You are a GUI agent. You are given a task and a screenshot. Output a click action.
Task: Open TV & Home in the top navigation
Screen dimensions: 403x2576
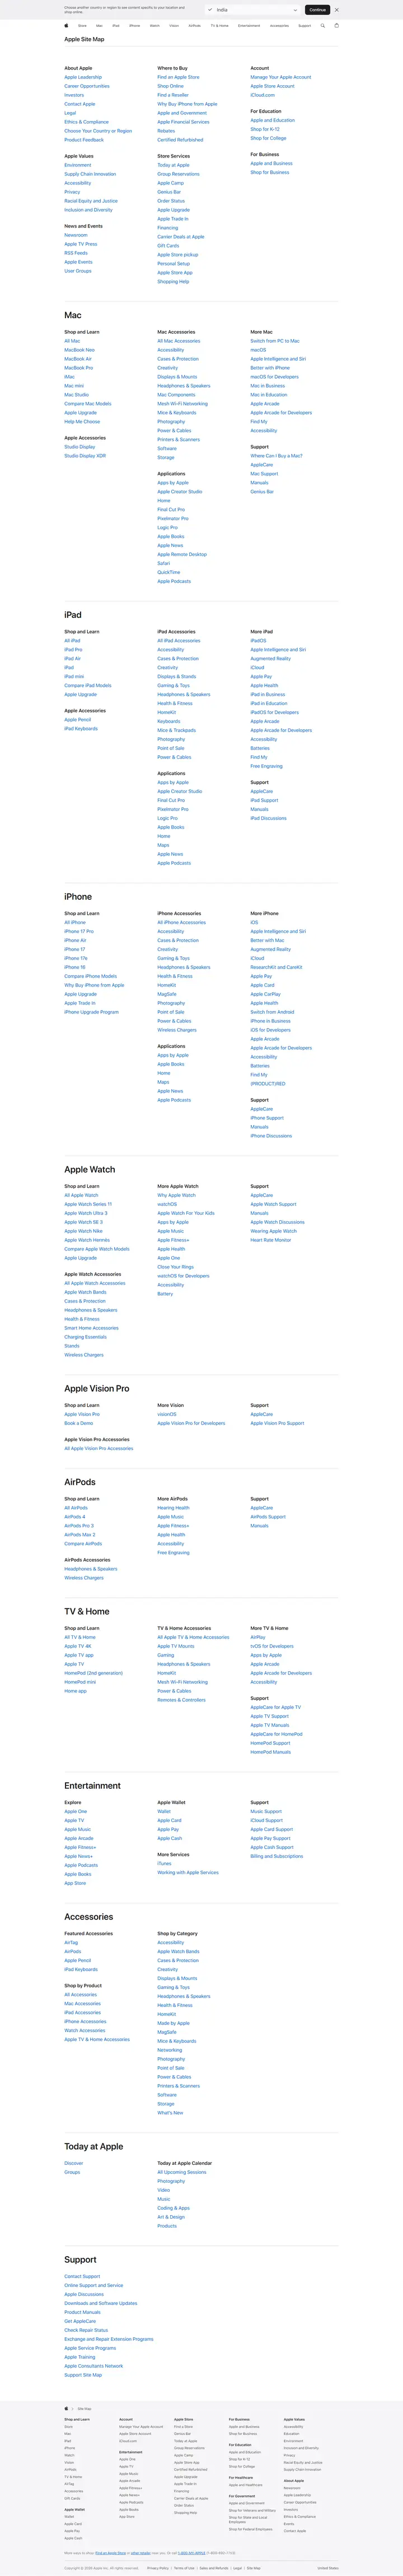click(x=219, y=26)
